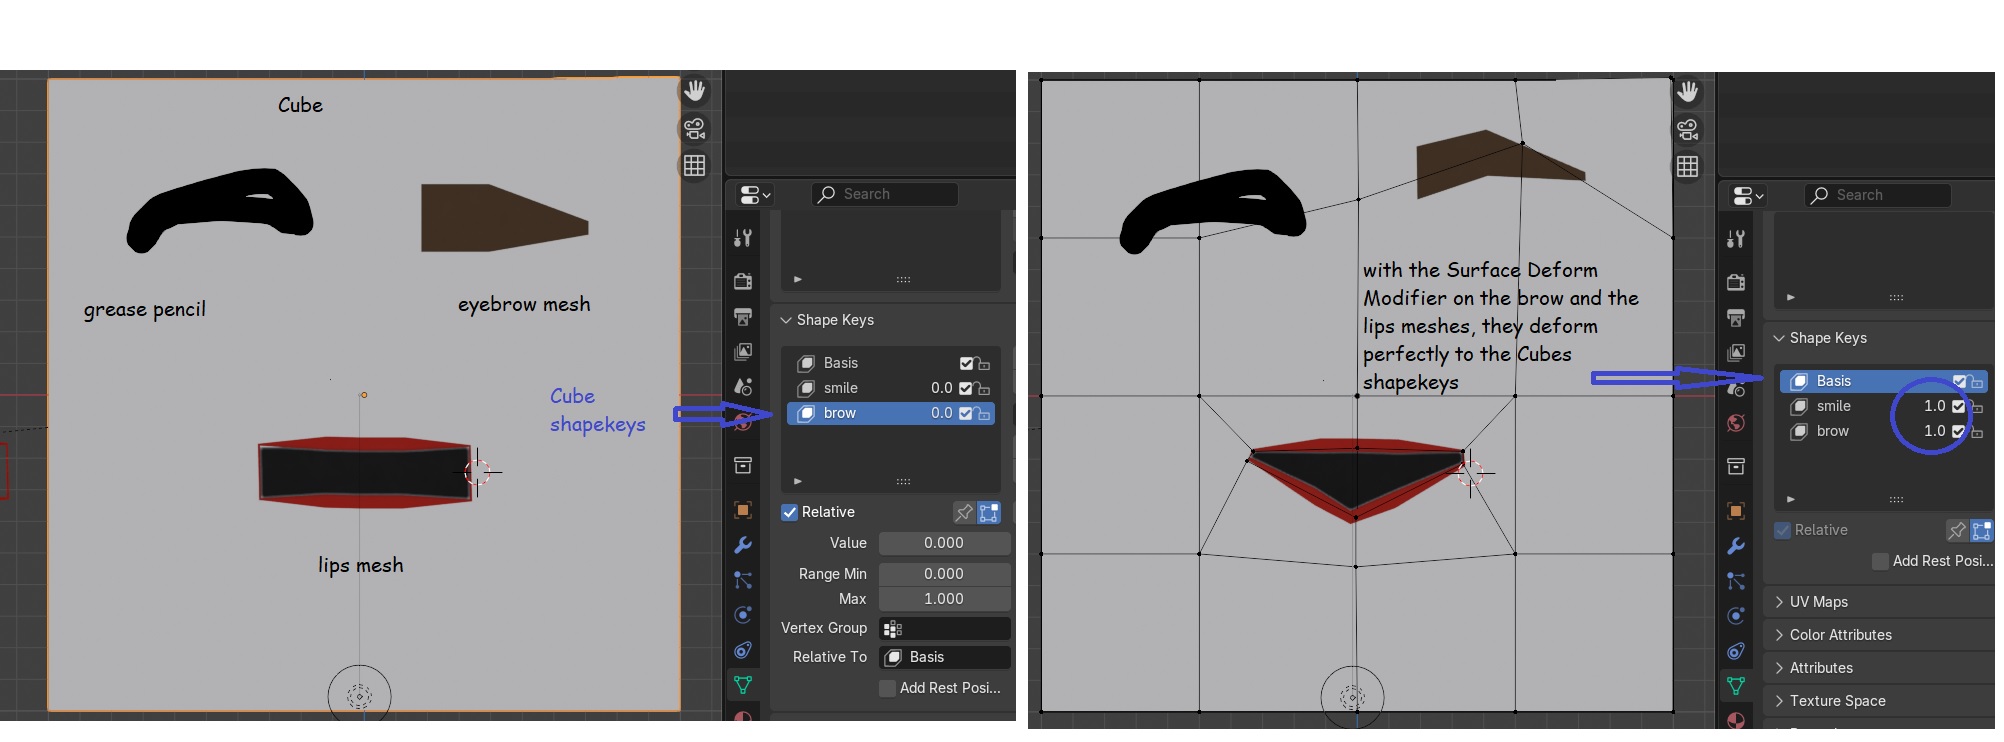
Task: Open Object Data mesh icon in left panel
Action: (743, 685)
